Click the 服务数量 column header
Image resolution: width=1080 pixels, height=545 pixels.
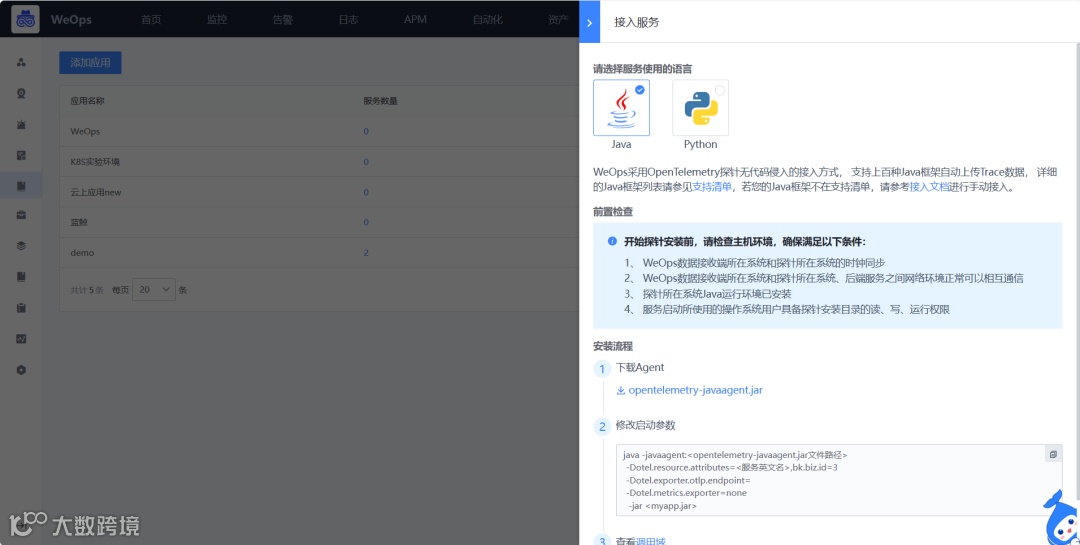[x=381, y=101]
